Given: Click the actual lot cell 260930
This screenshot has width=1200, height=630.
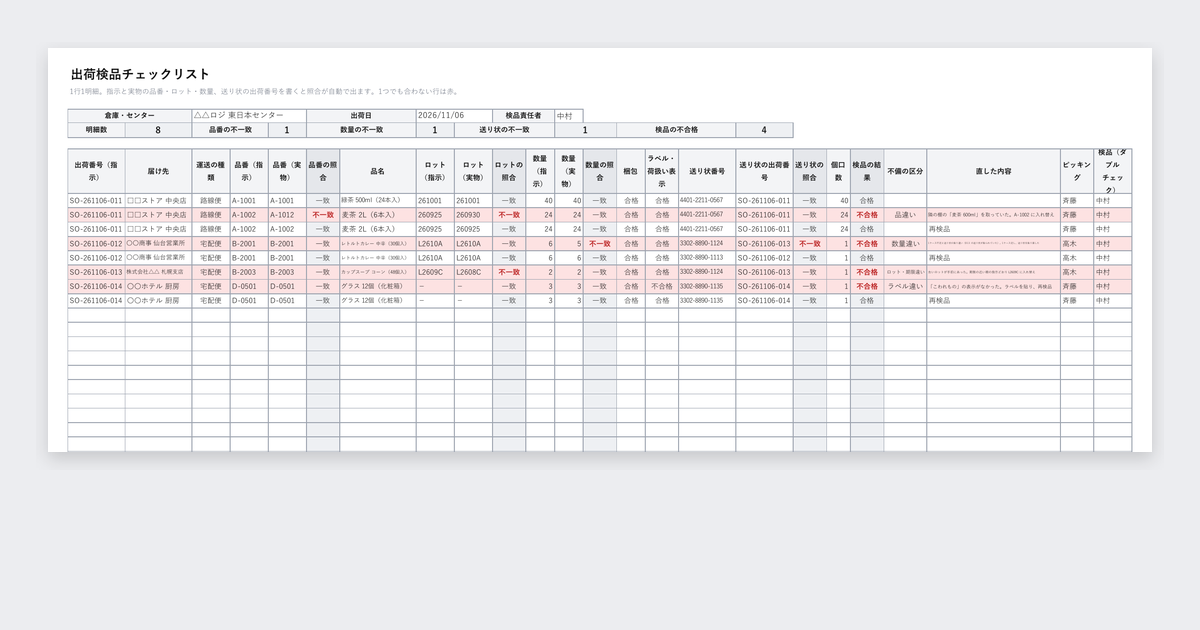Looking at the screenshot, I should pyautogui.click(x=473, y=215).
